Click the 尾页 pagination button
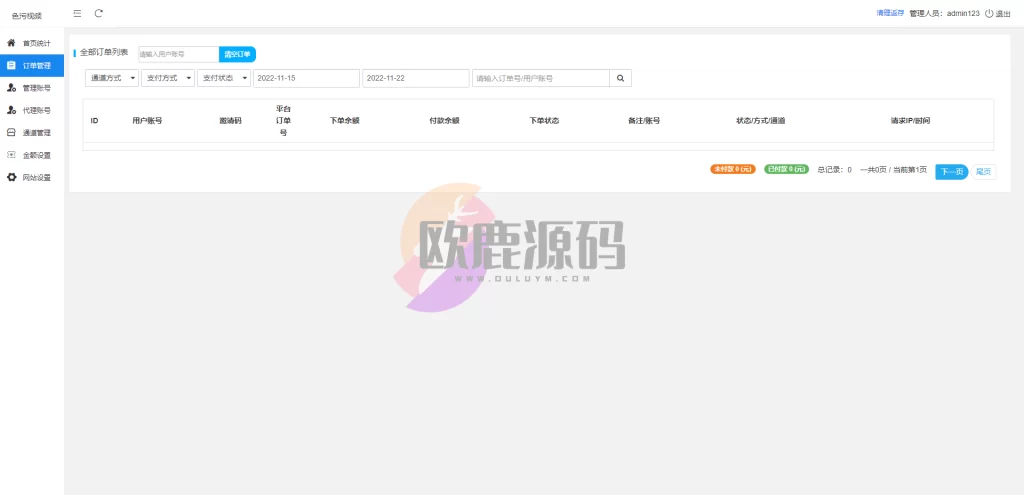Image resolution: width=1024 pixels, height=495 pixels. [x=983, y=172]
